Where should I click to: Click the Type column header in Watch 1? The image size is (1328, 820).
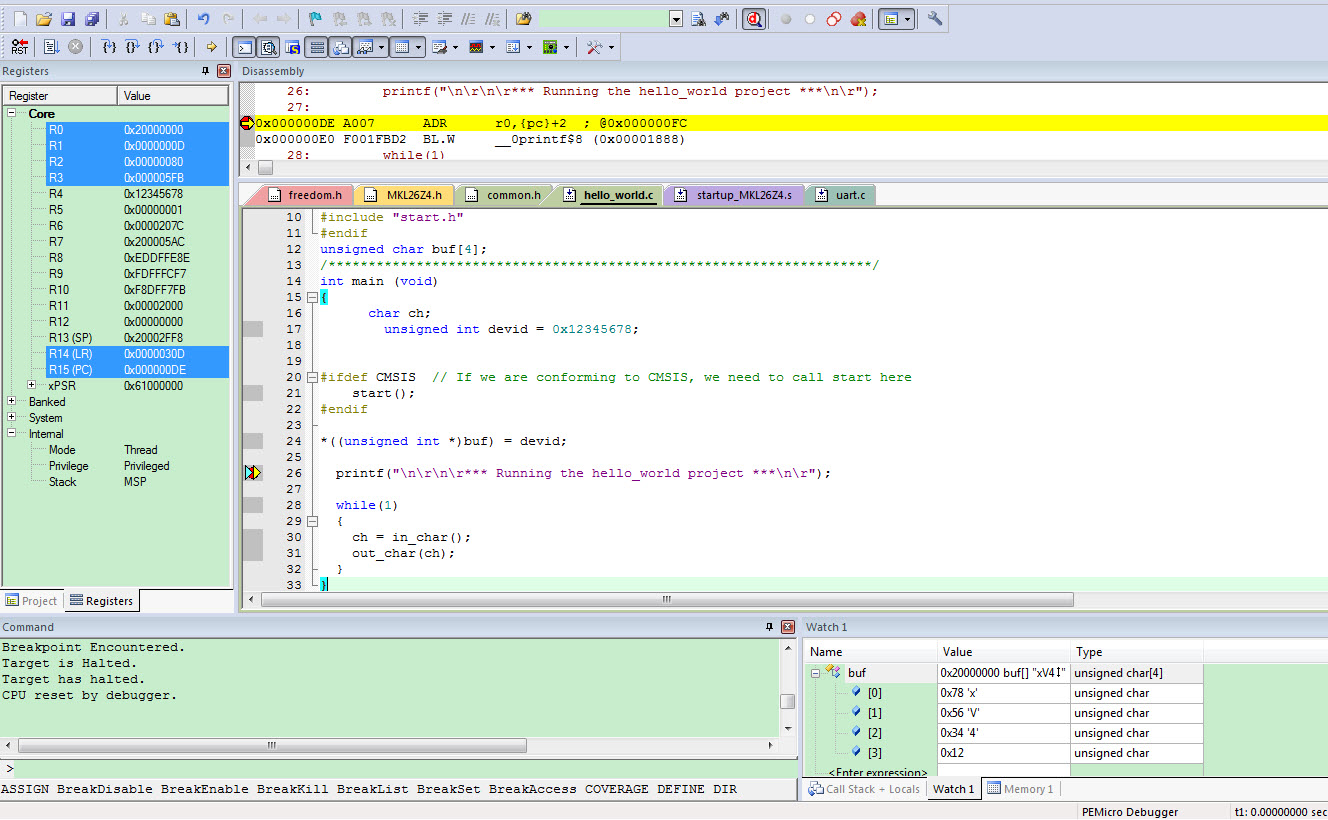1136,652
